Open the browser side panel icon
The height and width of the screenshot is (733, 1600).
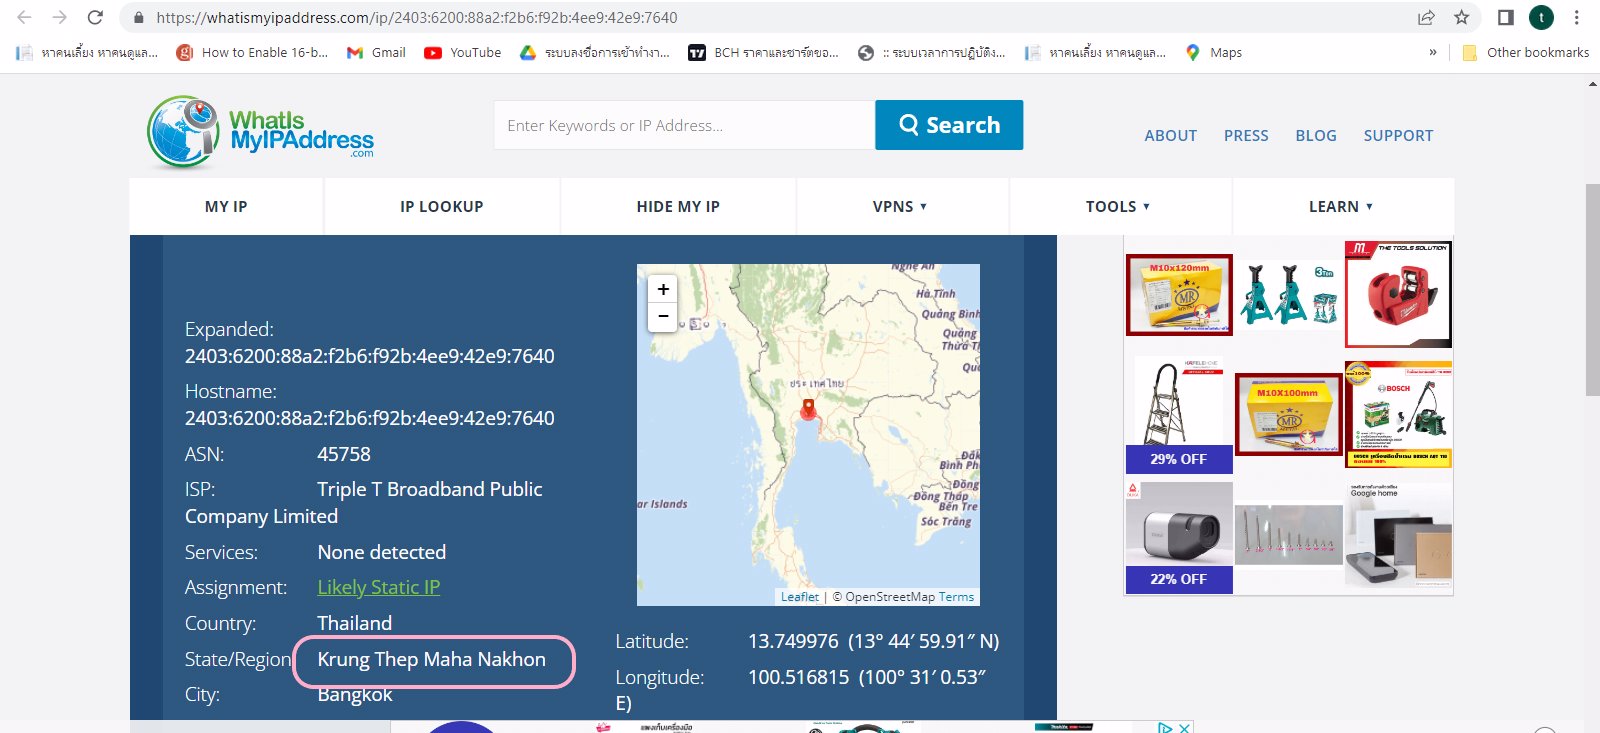pyautogui.click(x=1505, y=17)
